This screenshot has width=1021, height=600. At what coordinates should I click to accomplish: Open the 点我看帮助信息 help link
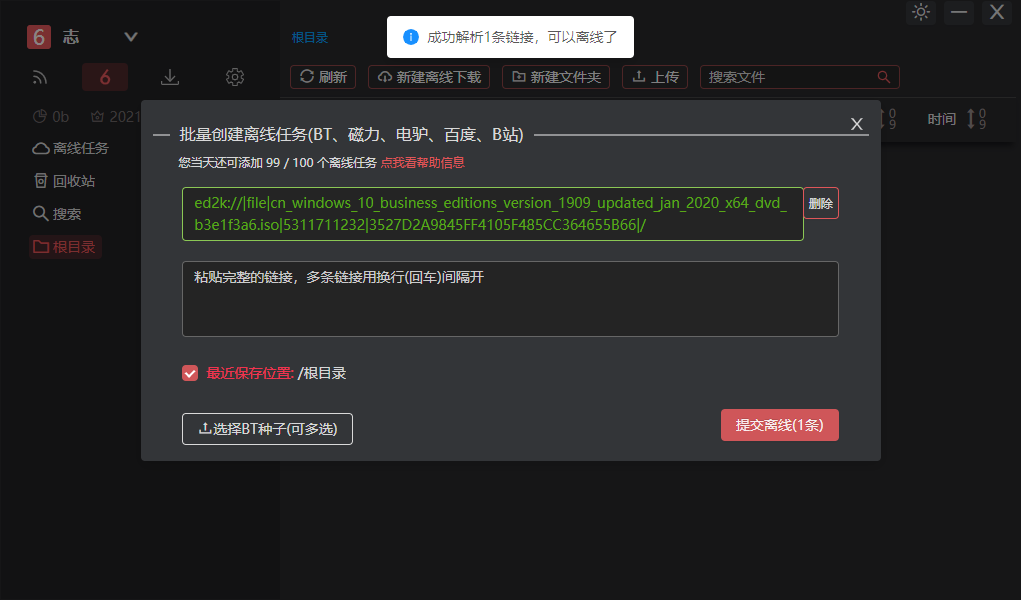point(422,162)
